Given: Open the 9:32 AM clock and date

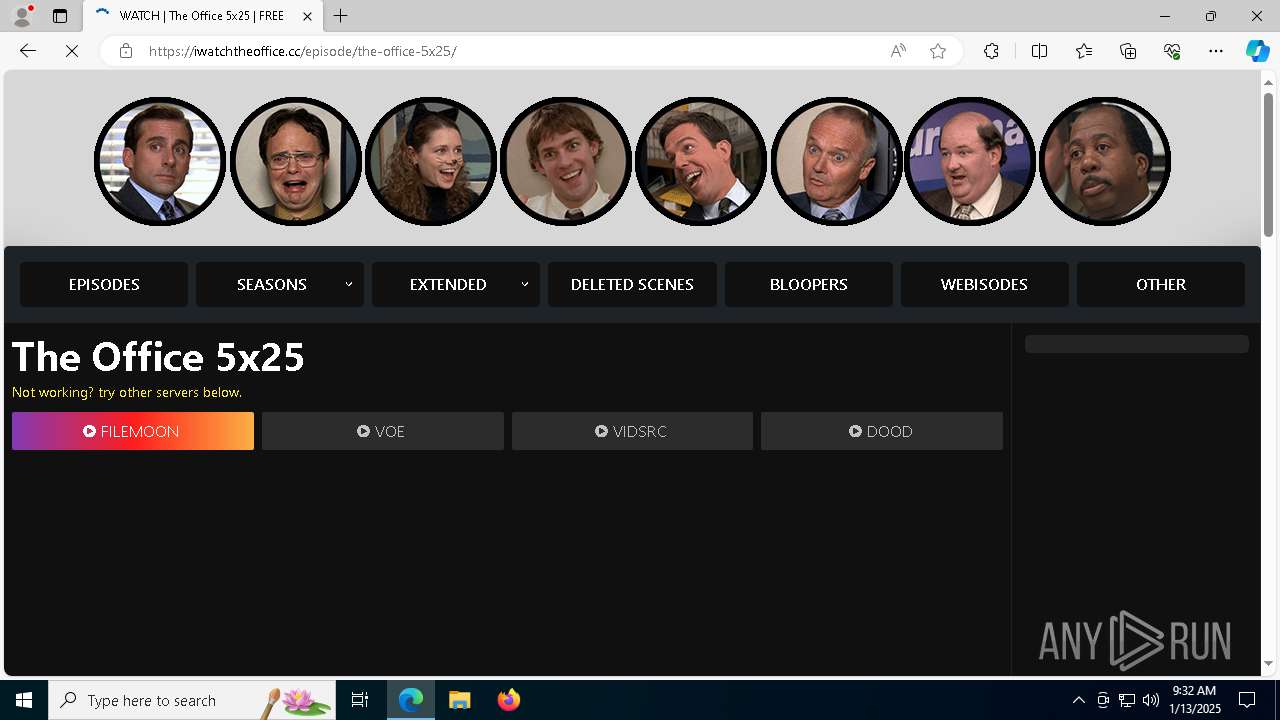Looking at the screenshot, I should (1195, 700).
